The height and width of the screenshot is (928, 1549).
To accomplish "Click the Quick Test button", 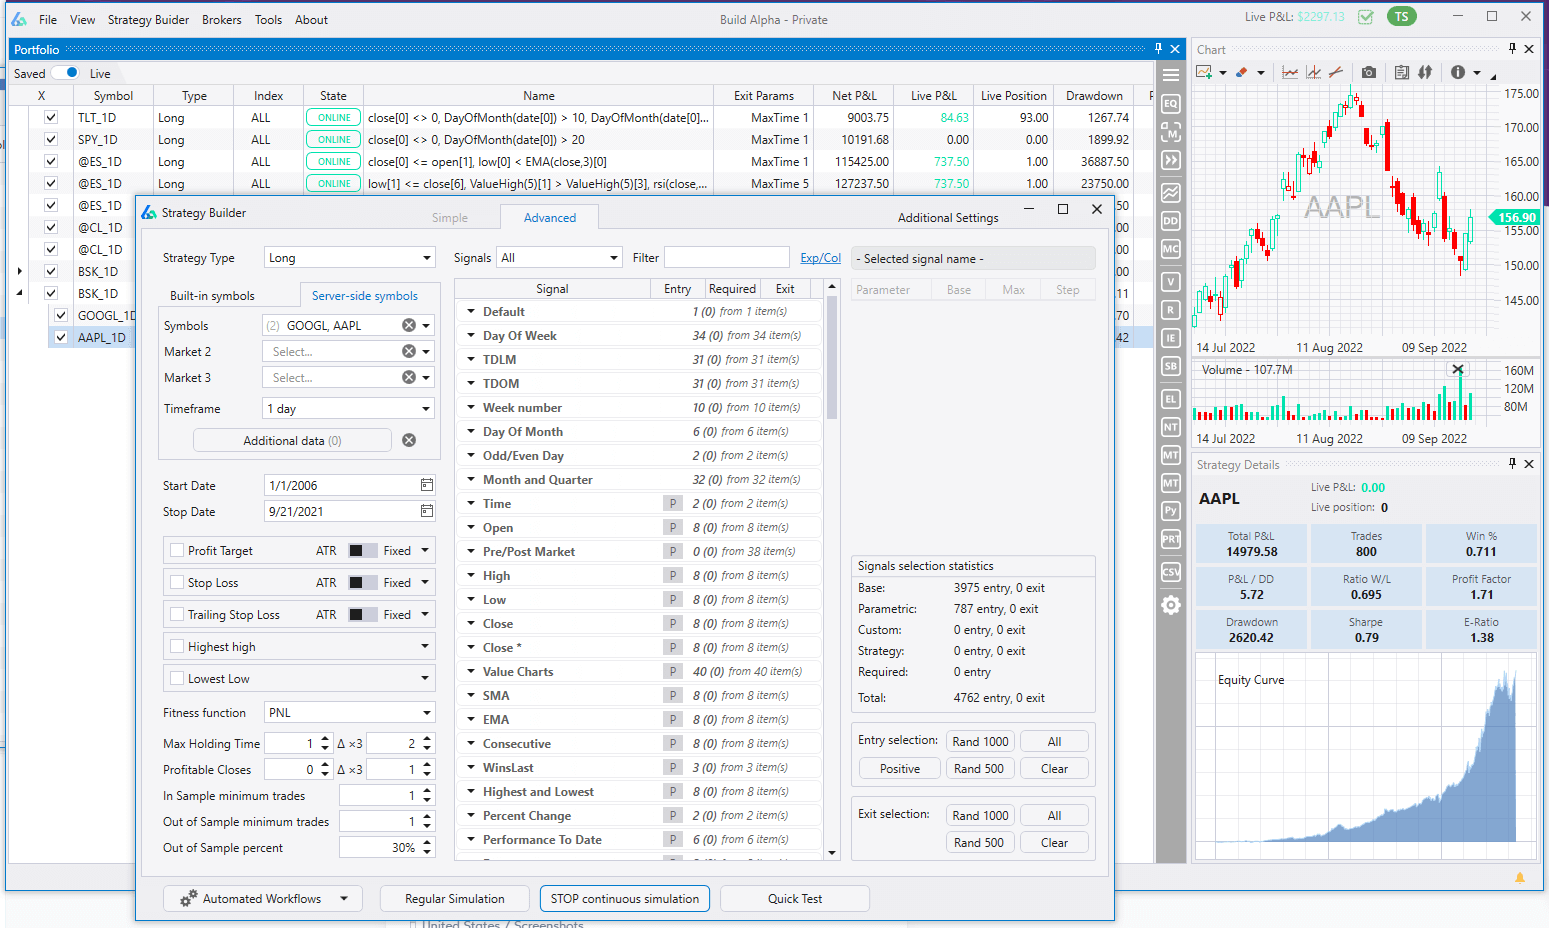I will pos(794,899).
